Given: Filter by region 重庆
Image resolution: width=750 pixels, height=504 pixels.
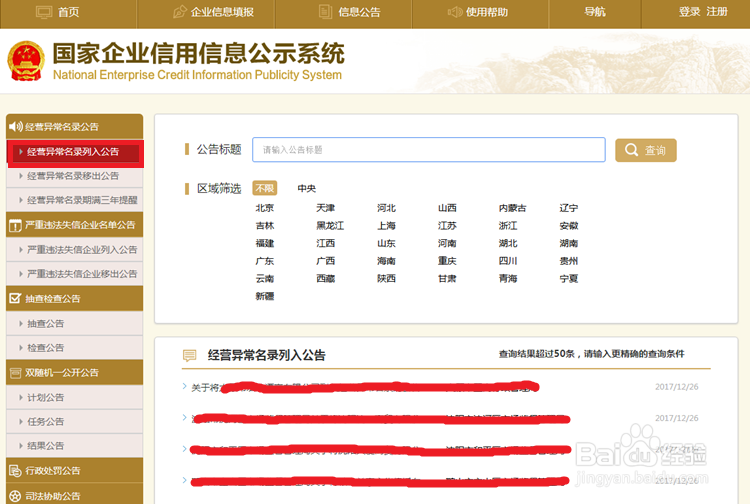Looking at the screenshot, I should pyautogui.click(x=447, y=261).
